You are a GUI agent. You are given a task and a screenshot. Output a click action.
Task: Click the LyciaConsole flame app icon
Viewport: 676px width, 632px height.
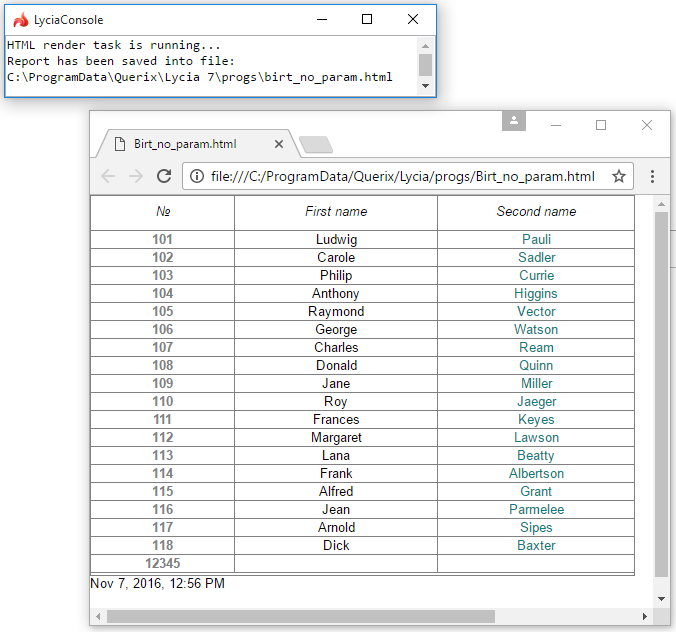[20, 20]
